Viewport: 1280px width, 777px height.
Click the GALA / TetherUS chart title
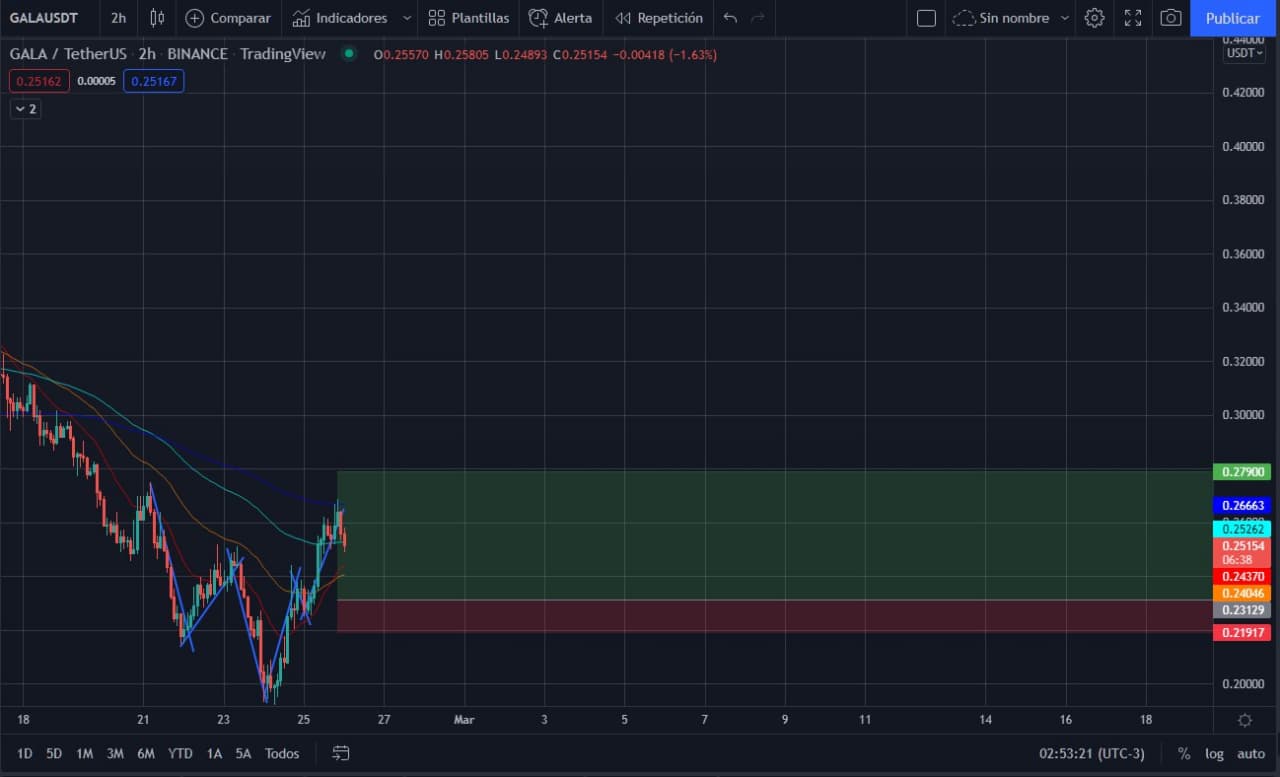coord(68,54)
